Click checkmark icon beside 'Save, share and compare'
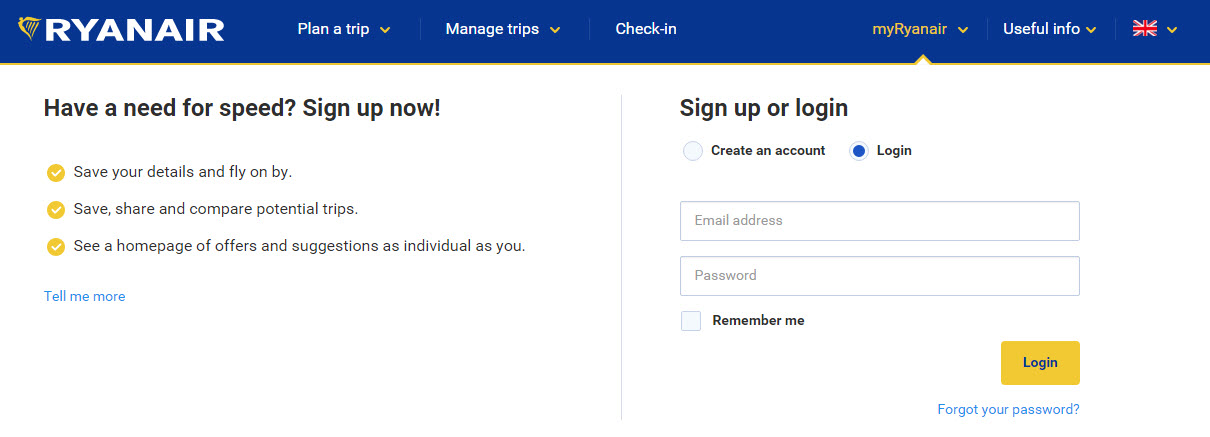Image resolution: width=1210 pixels, height=437 pixels. pos(56,210)
